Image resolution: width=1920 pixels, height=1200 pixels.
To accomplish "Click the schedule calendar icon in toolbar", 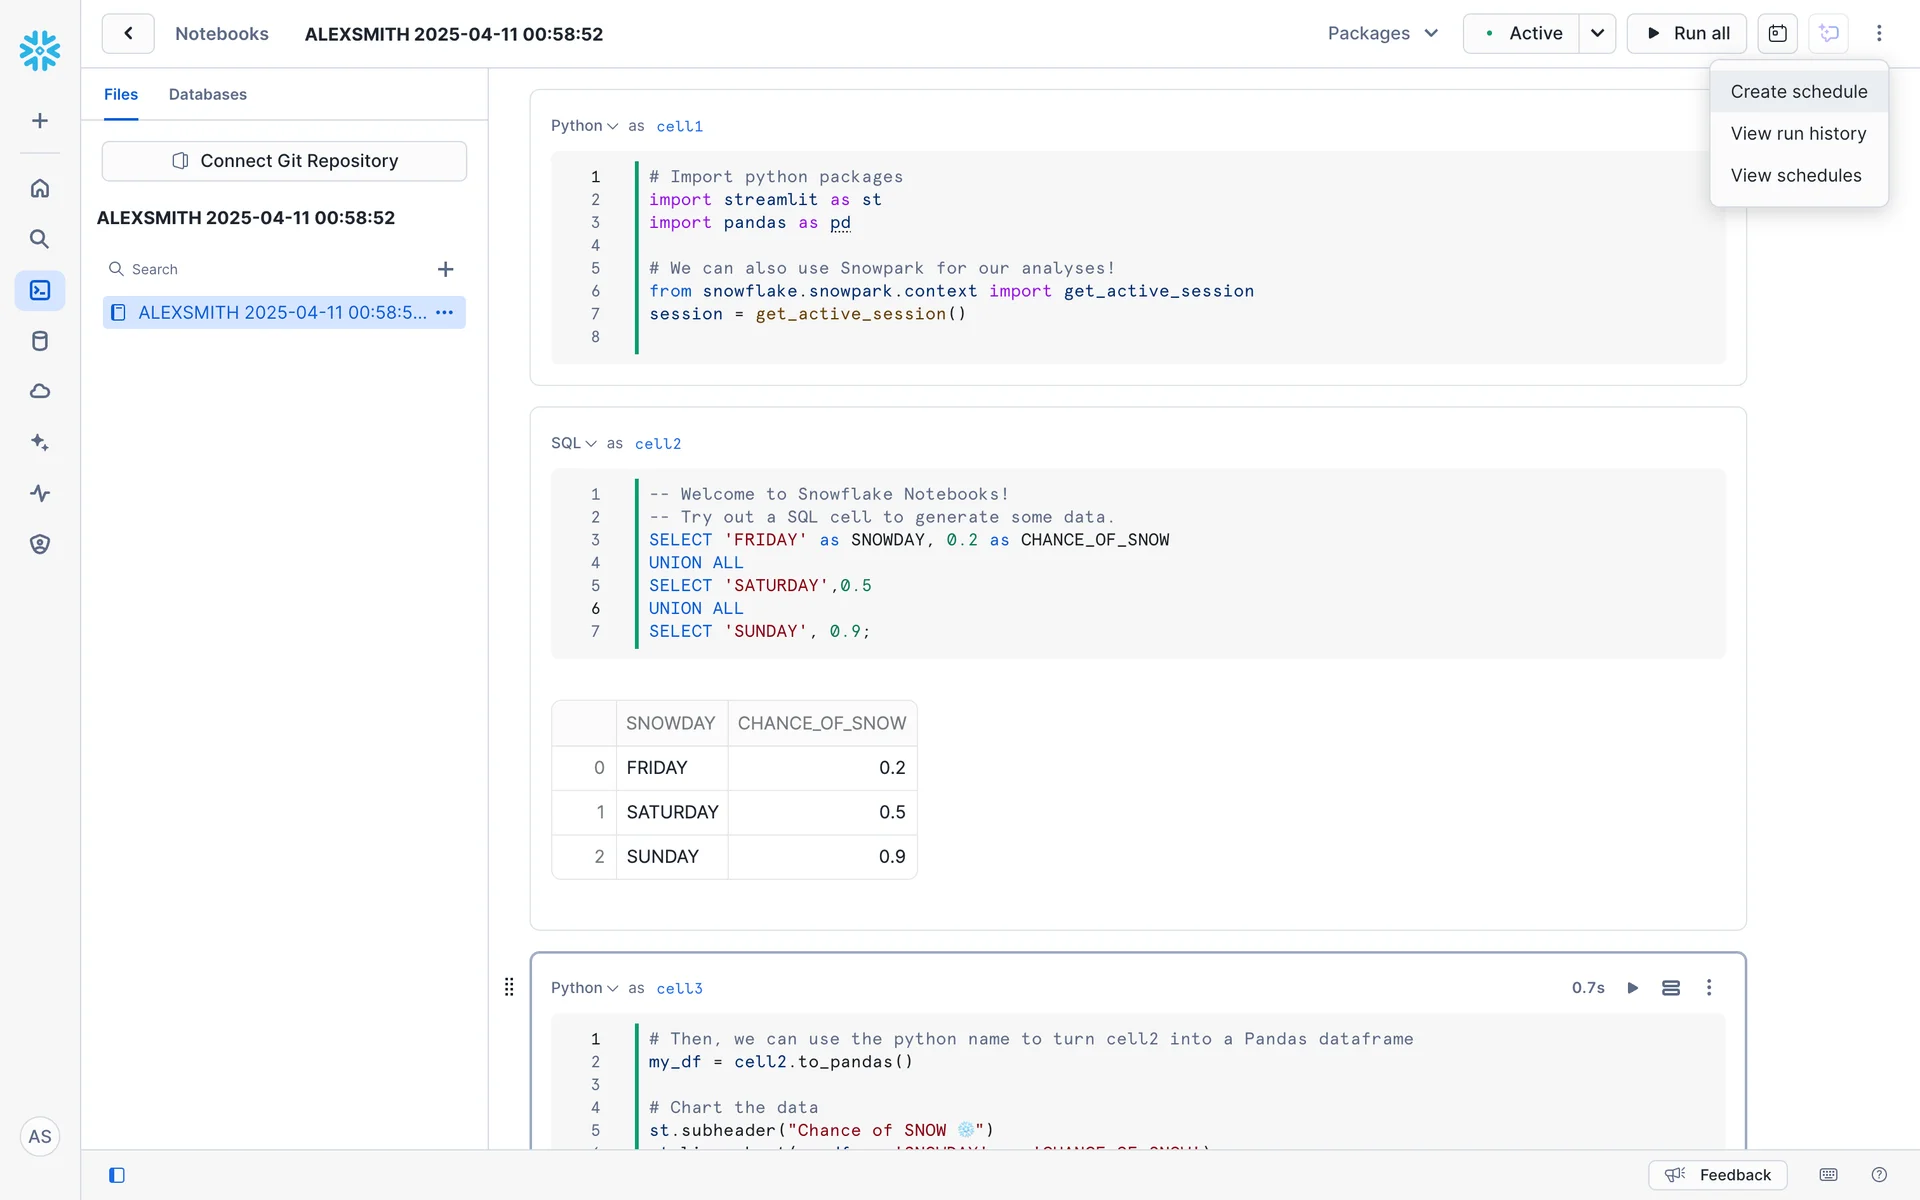I will click(x=1777, y=33).
